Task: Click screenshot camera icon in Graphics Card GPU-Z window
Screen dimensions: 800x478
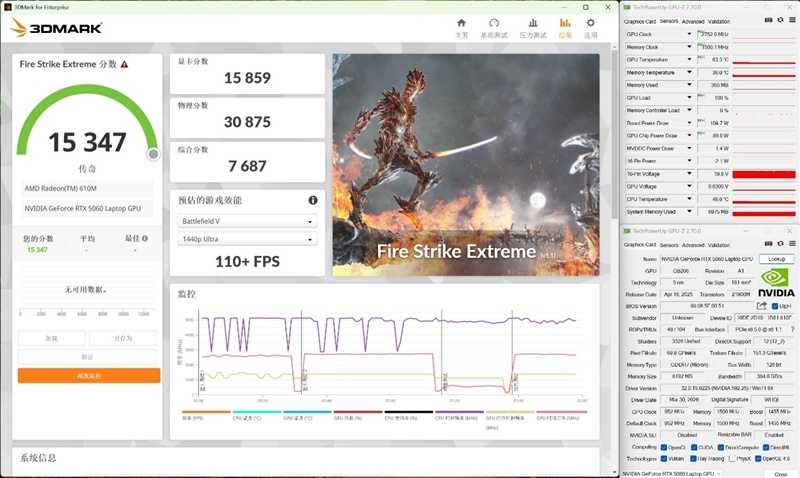Action: pos(768,244)
